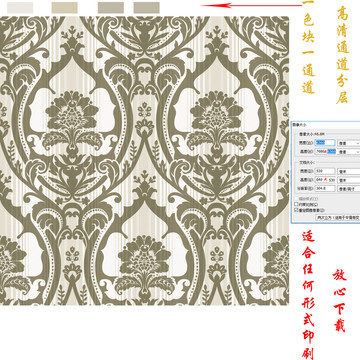
Task: Click the red arrow pointing to swatches
Action: click(x=251, y=5)
